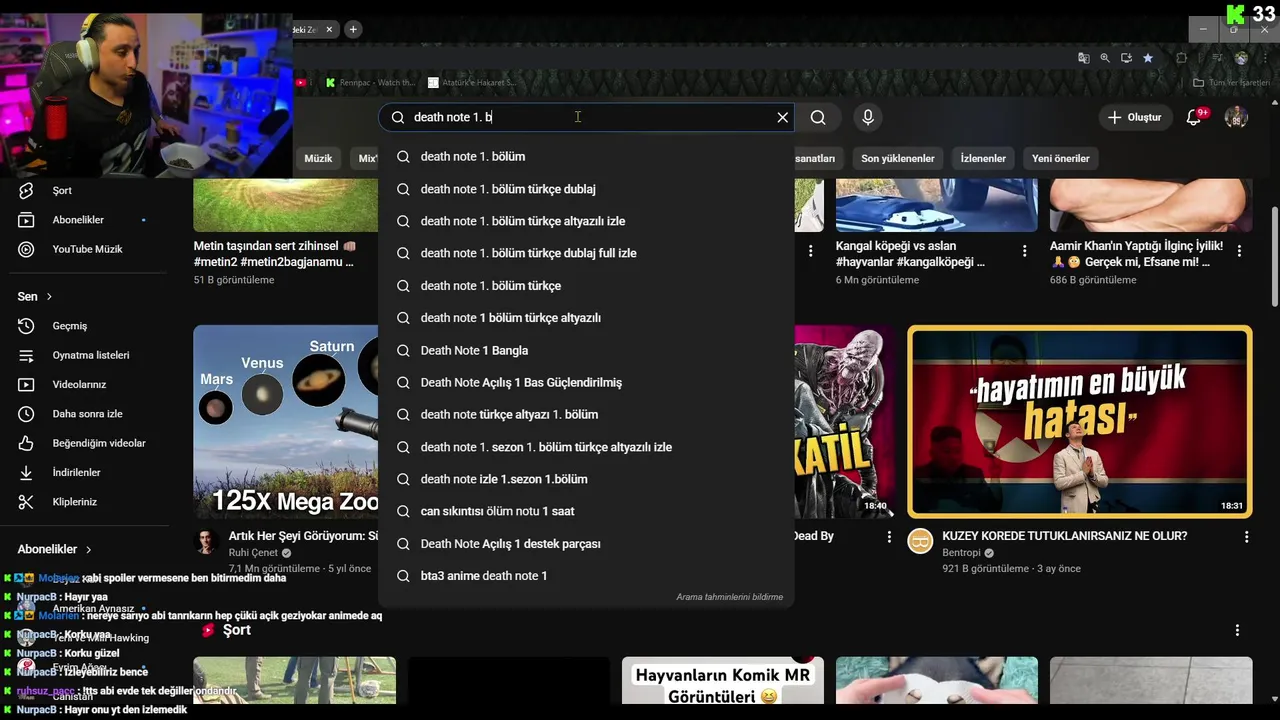Open the 125X Mega Zoom video thumbnail
This screenshot has height=720, width=1280.
(x=286, y=421)
